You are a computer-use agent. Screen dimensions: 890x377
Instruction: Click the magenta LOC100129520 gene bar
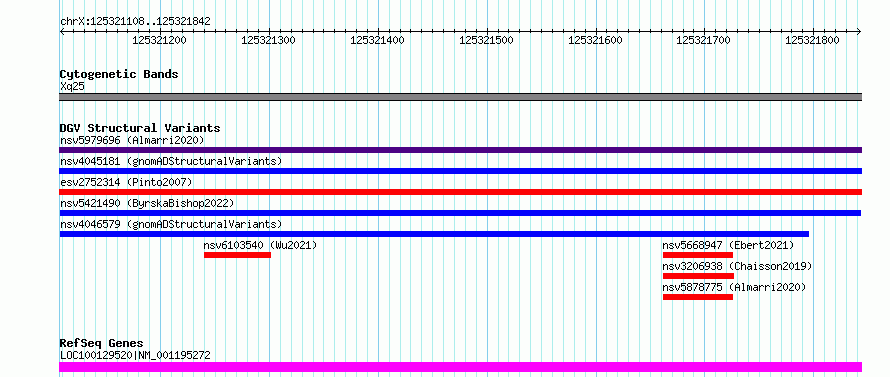click(460, 367)
